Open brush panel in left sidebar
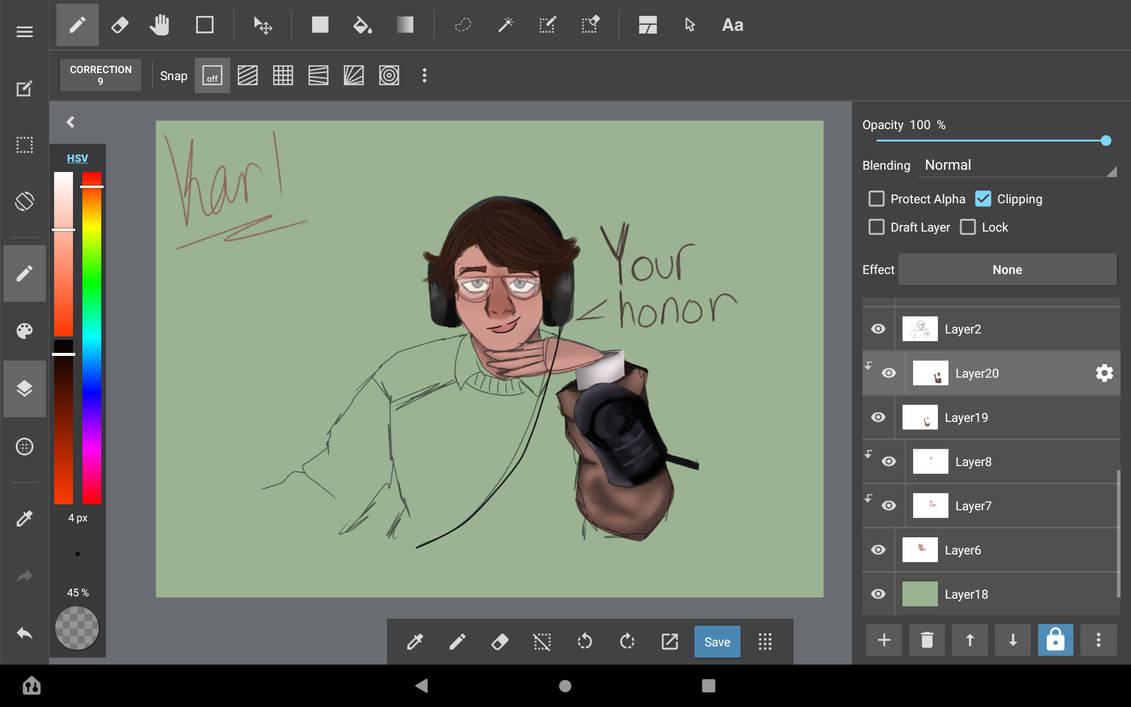This screenshot has height=707, width=1131. (25, 273)
